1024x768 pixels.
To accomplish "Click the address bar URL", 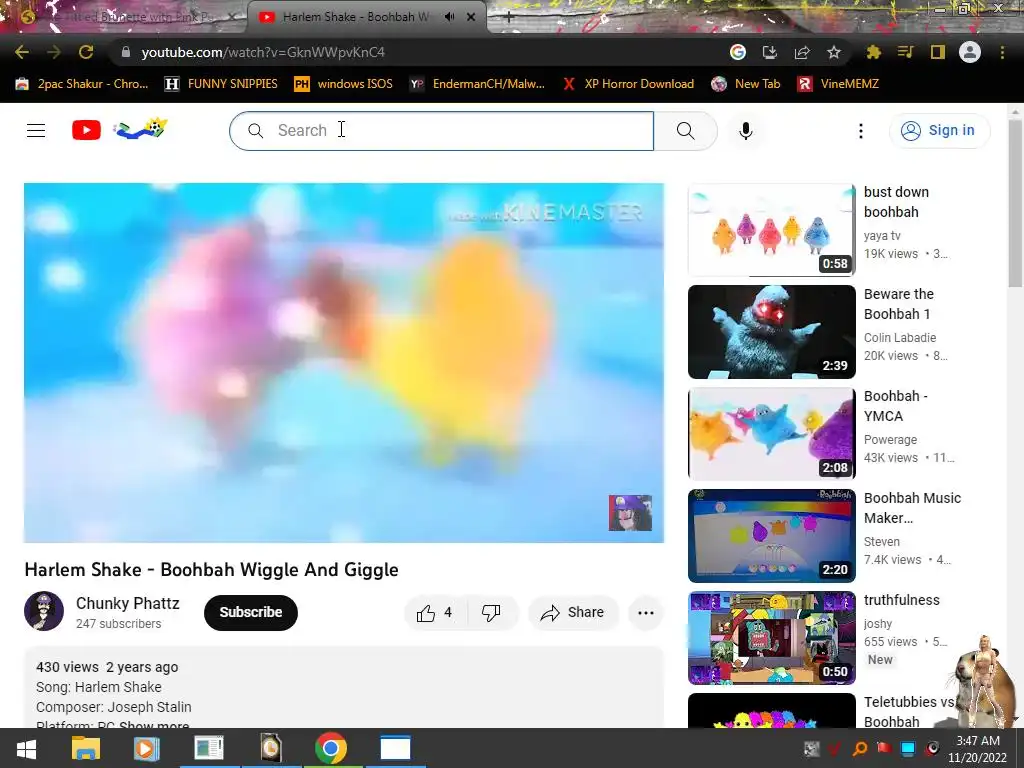I will point(263,52).
